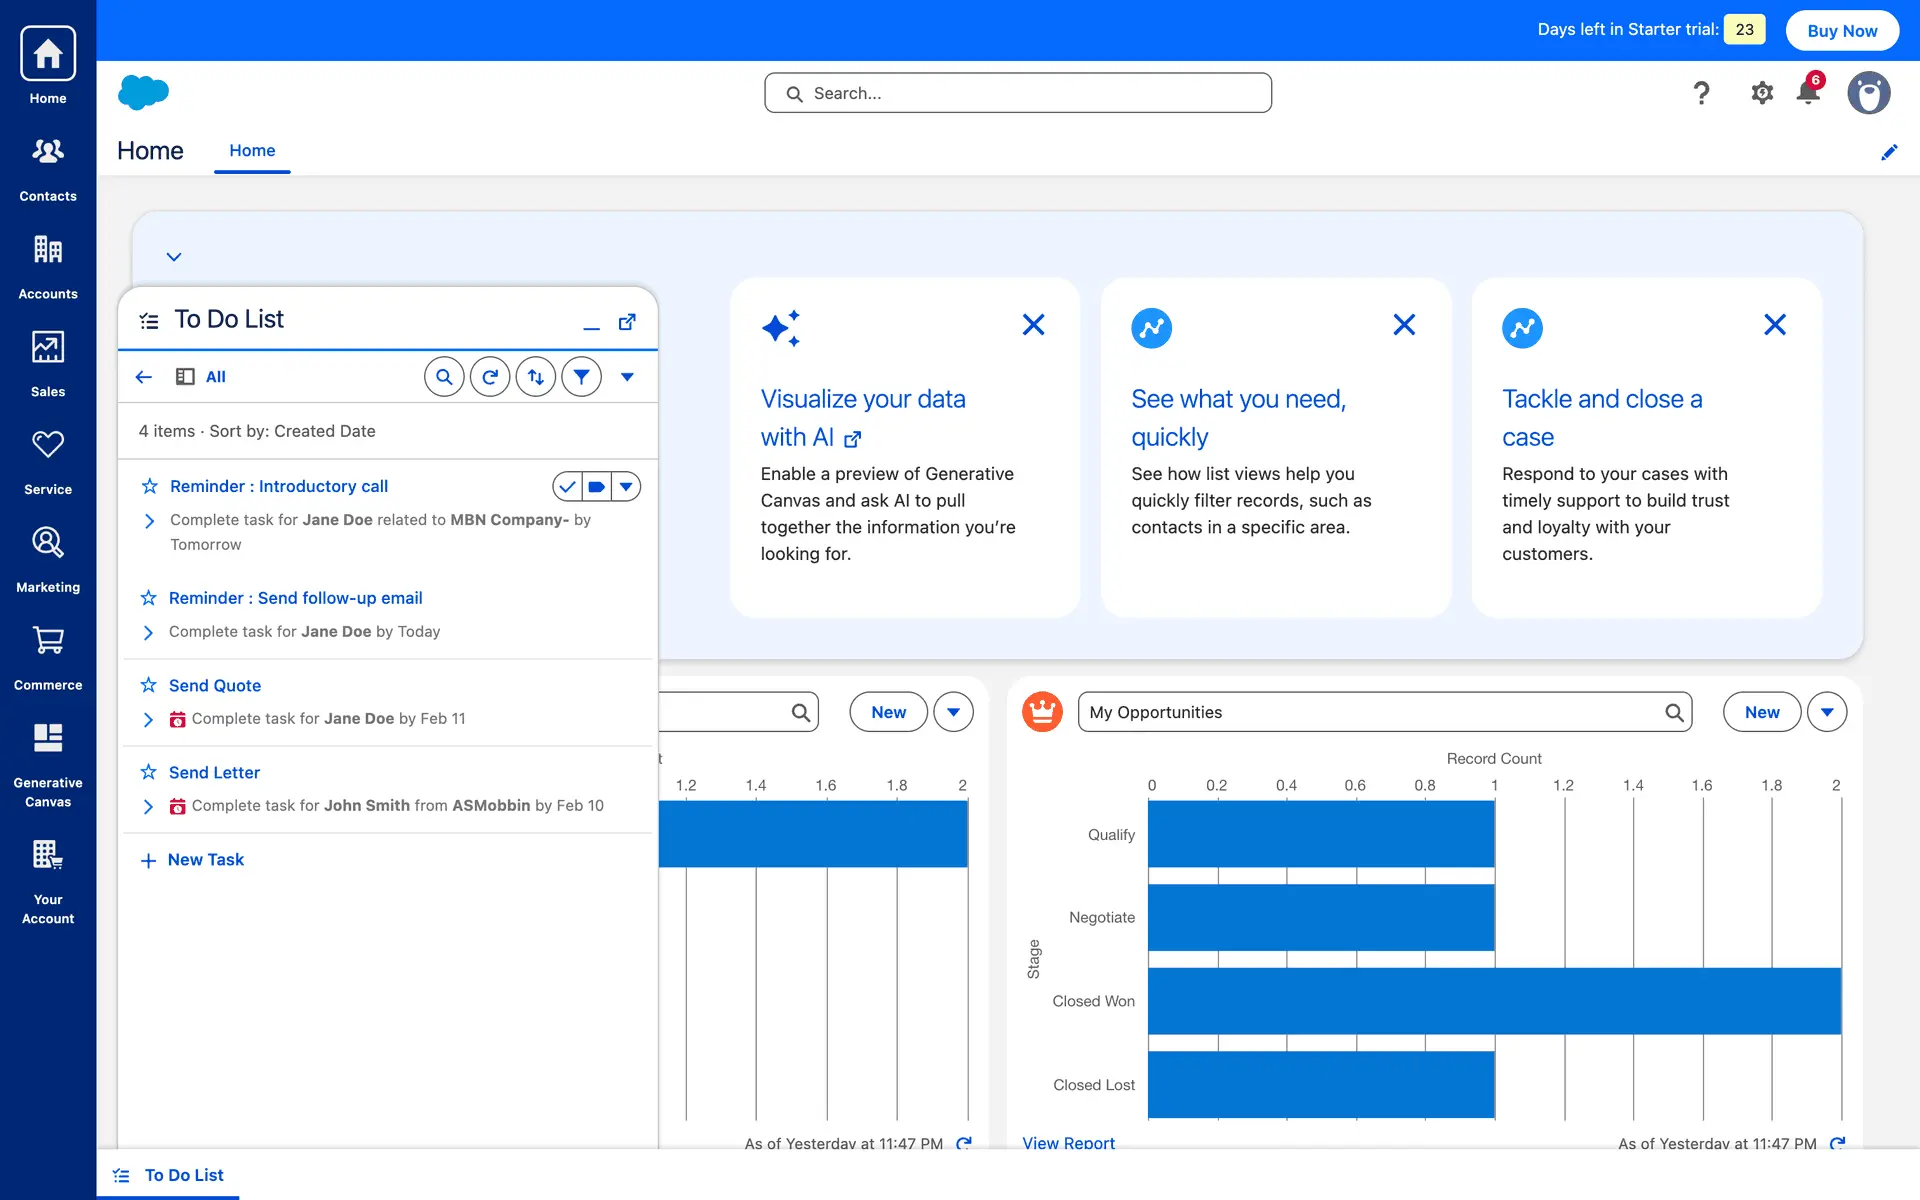Open the View Report link

1068,1142
